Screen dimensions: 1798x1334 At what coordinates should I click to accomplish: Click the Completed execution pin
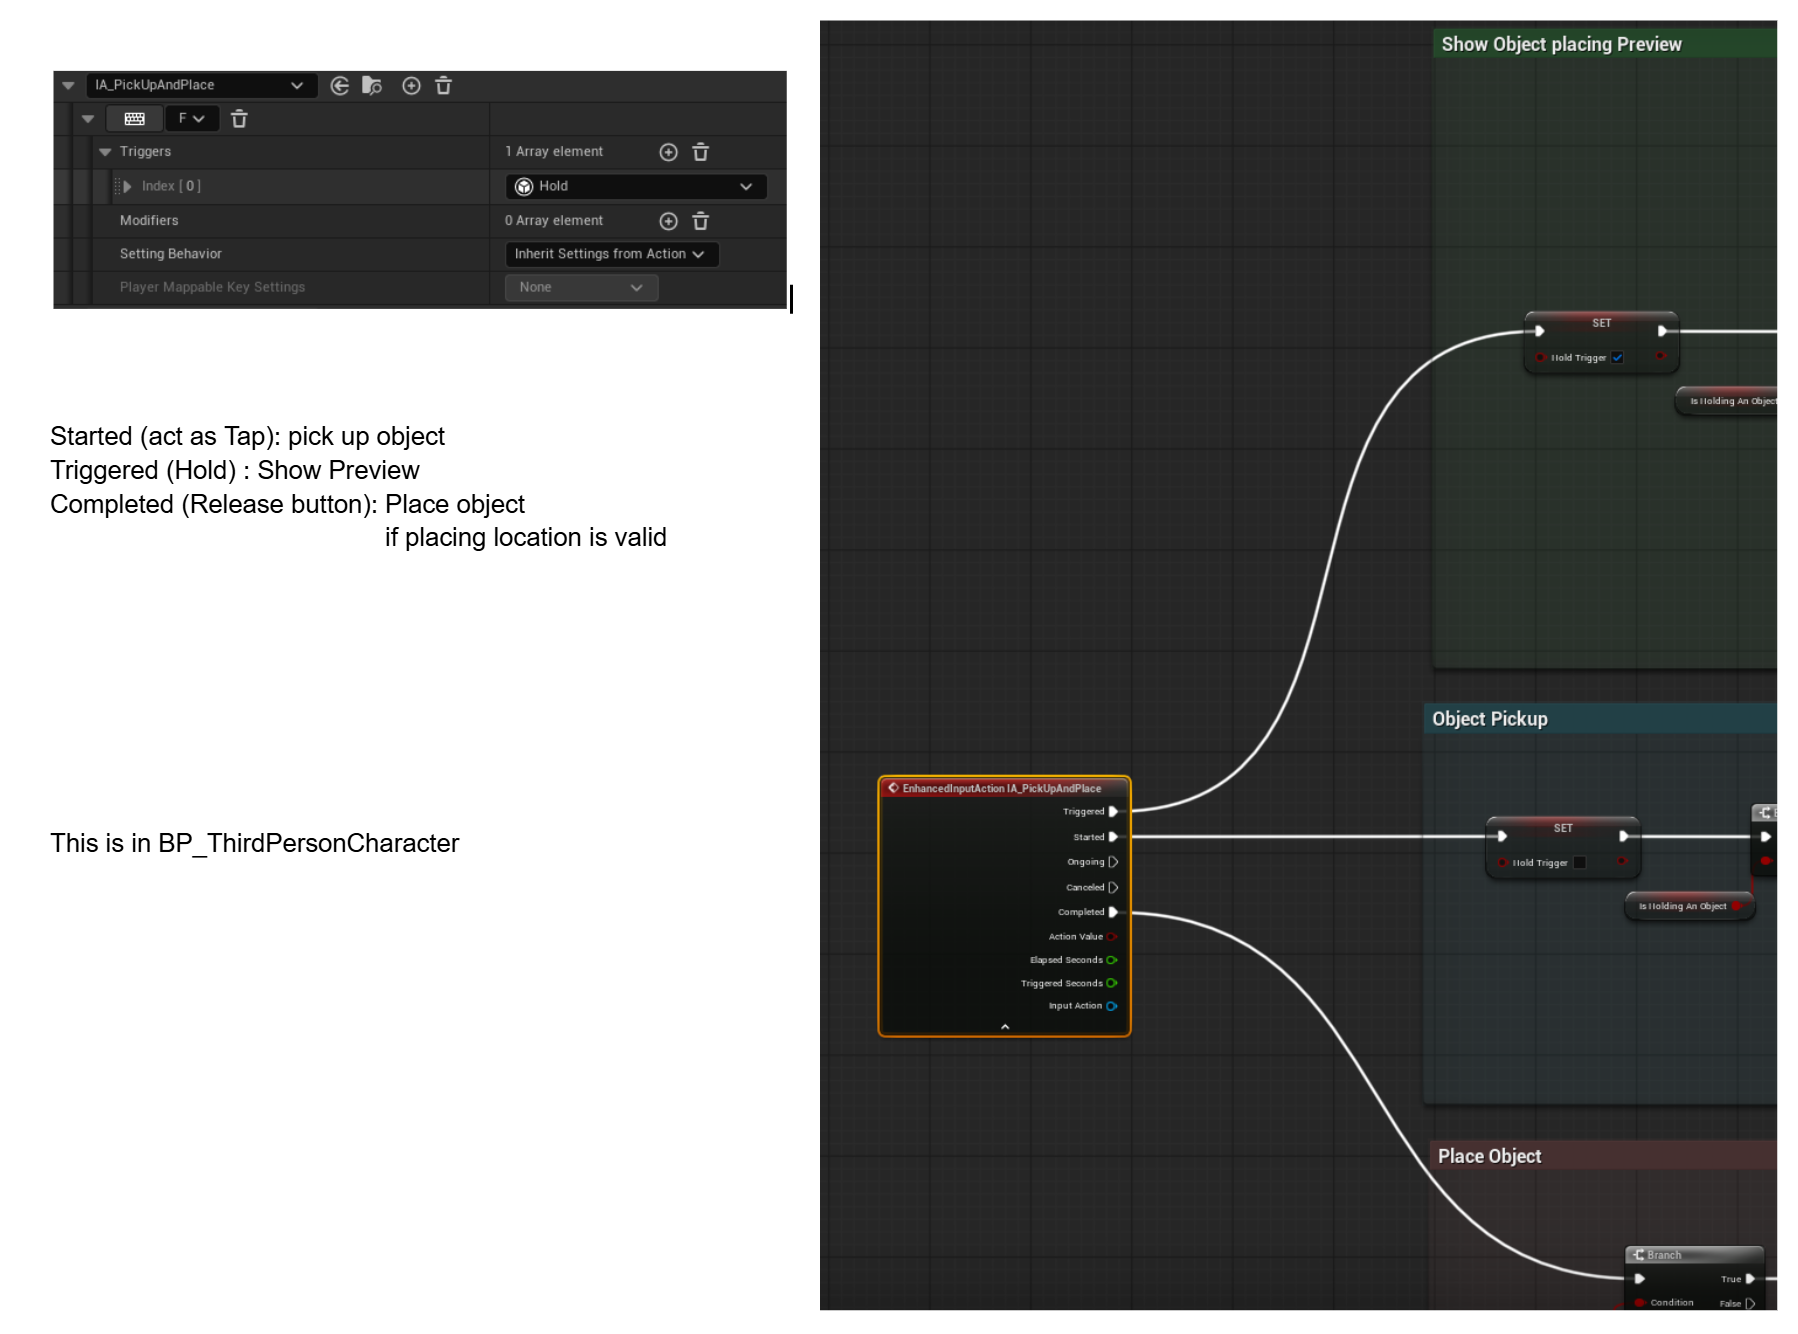[1113, 912]
